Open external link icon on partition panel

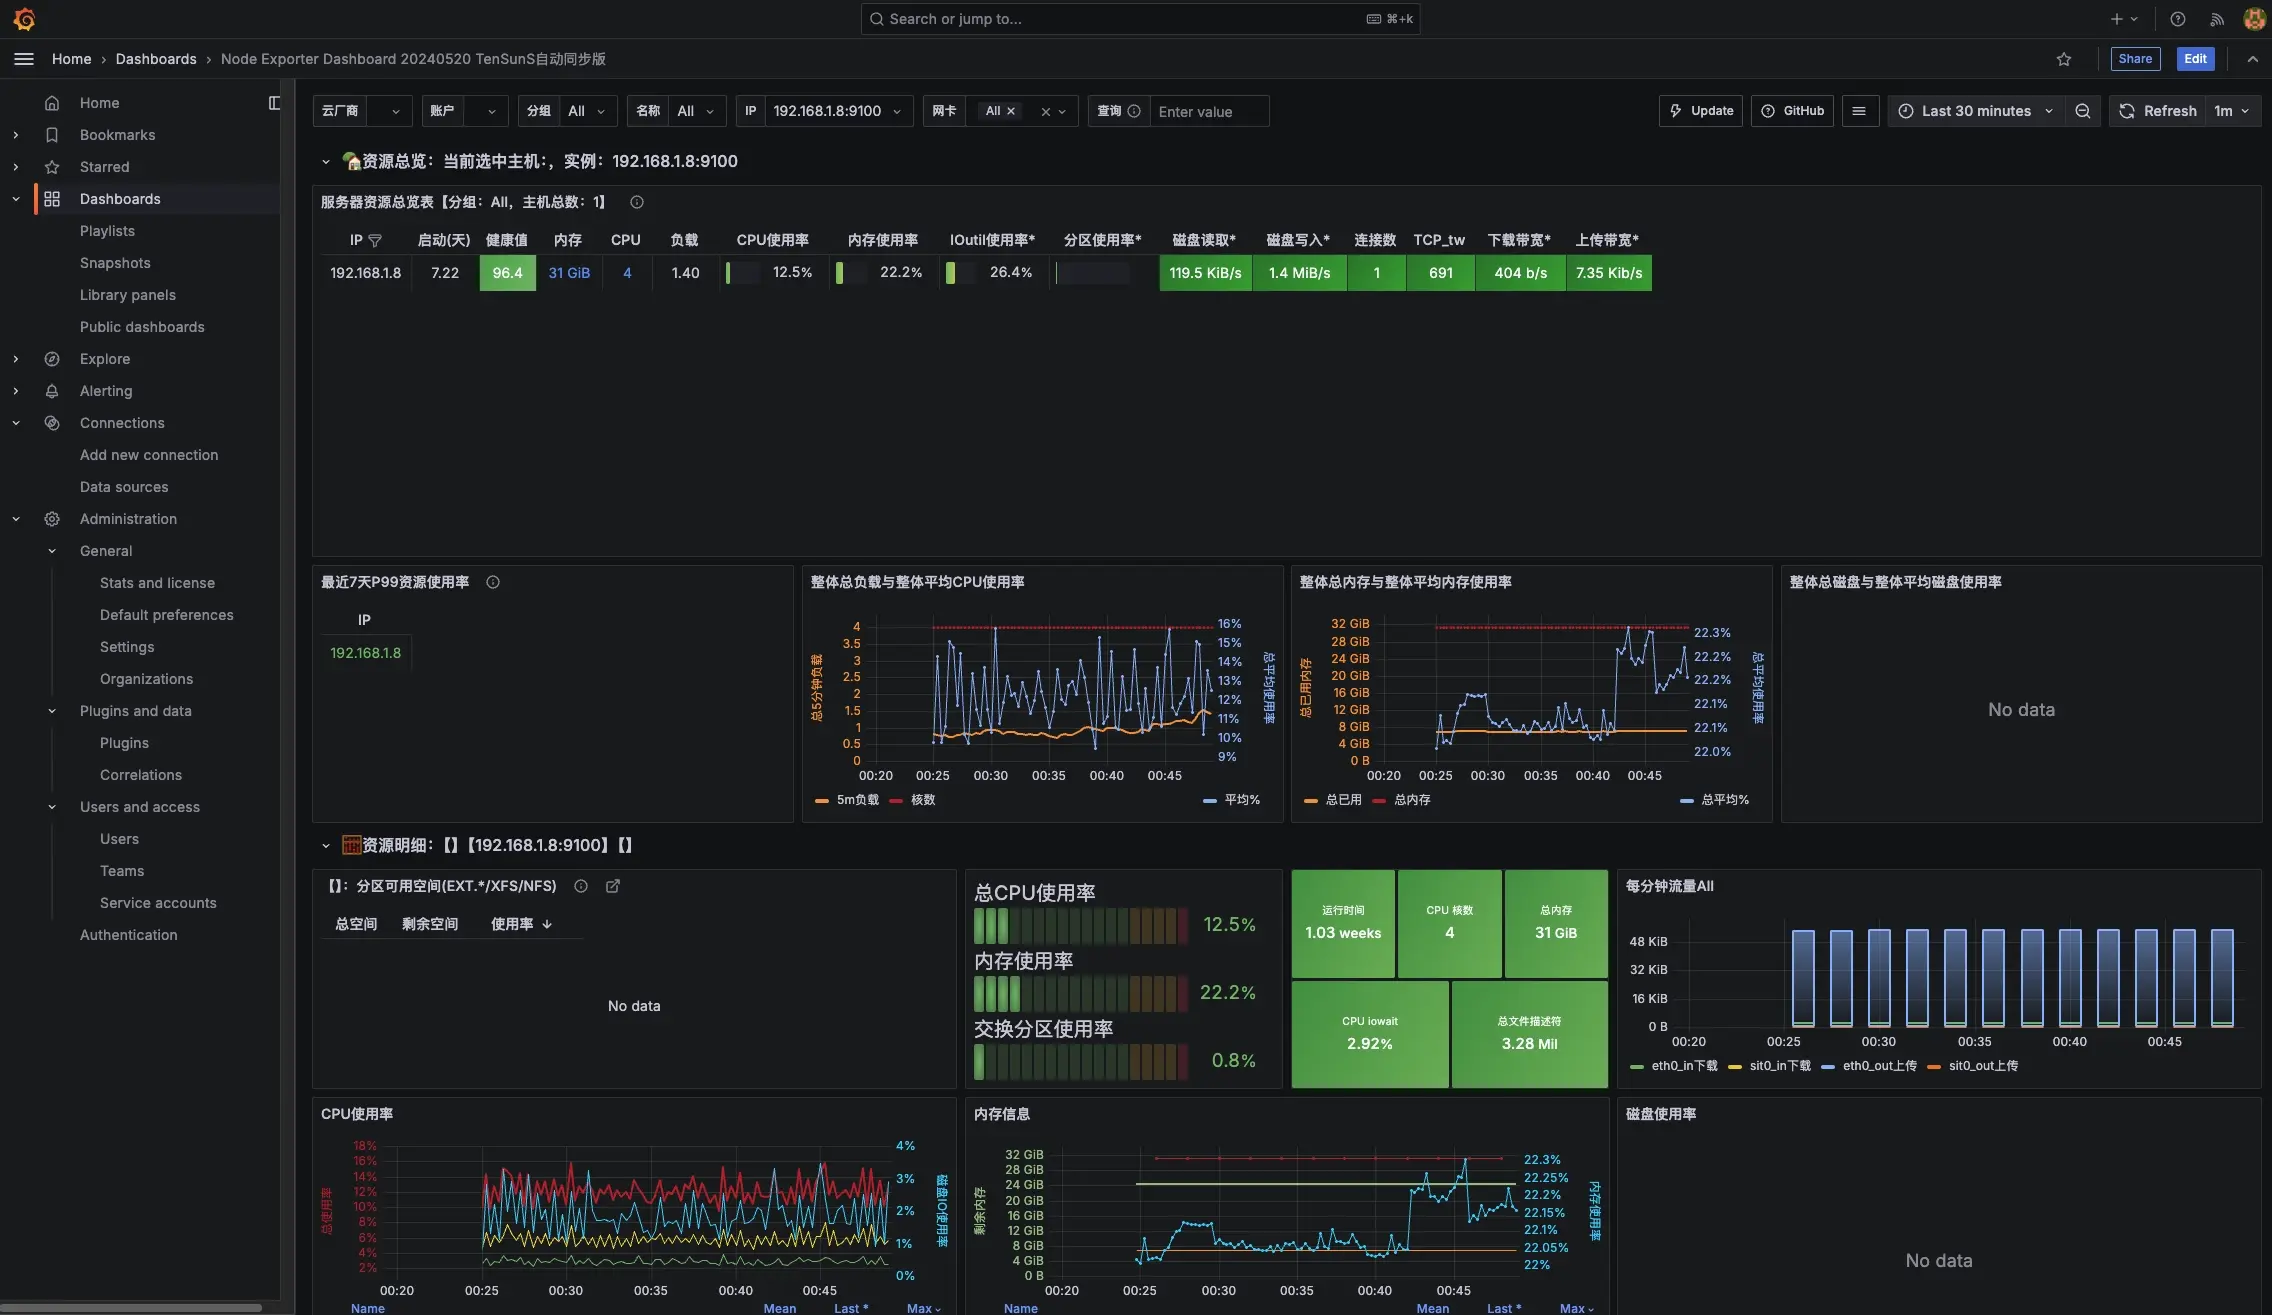[x=613, y=886]
